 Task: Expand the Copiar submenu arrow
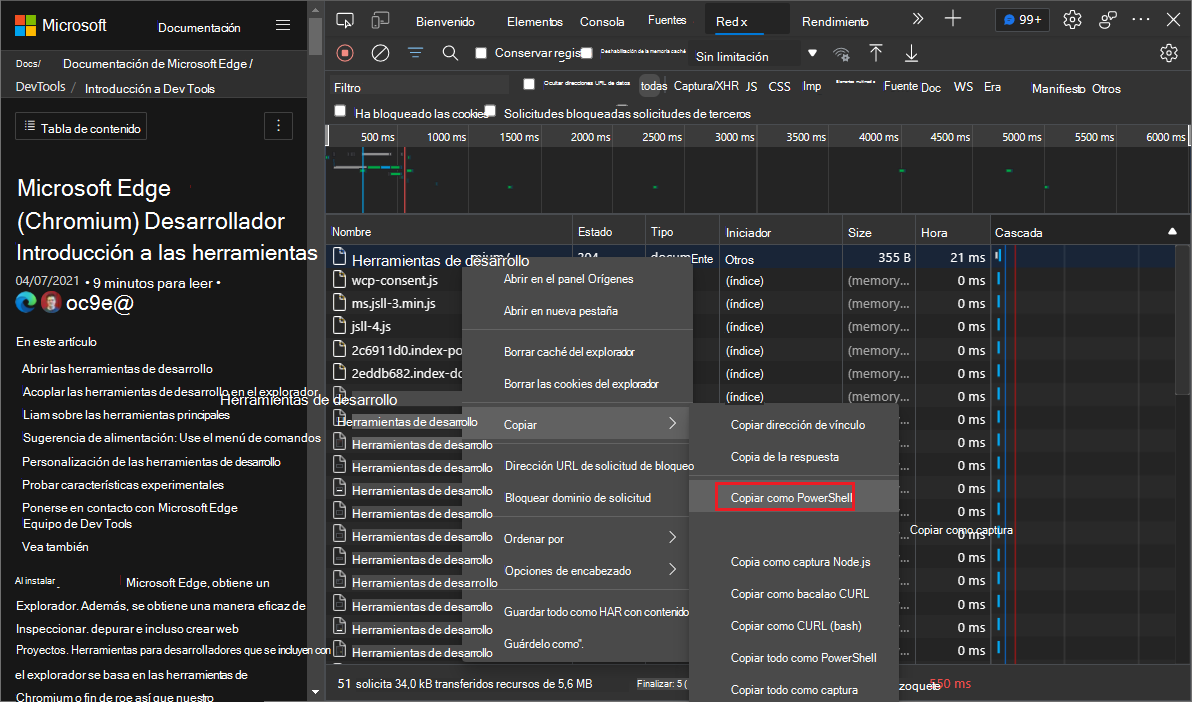pos(672,423)
